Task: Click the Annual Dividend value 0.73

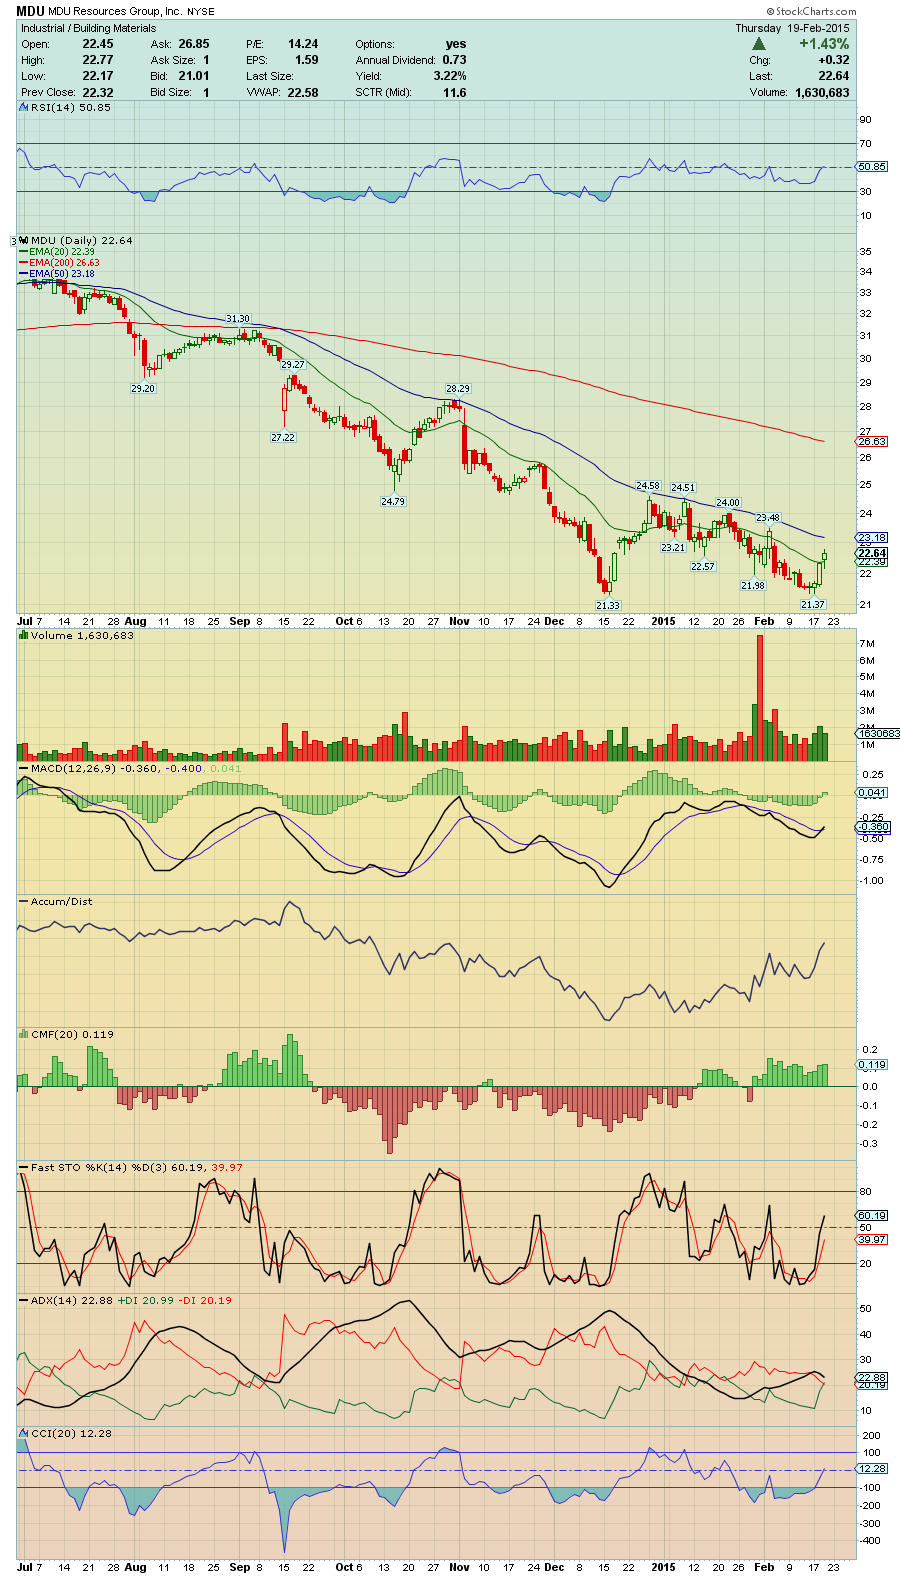Action: 454,60
